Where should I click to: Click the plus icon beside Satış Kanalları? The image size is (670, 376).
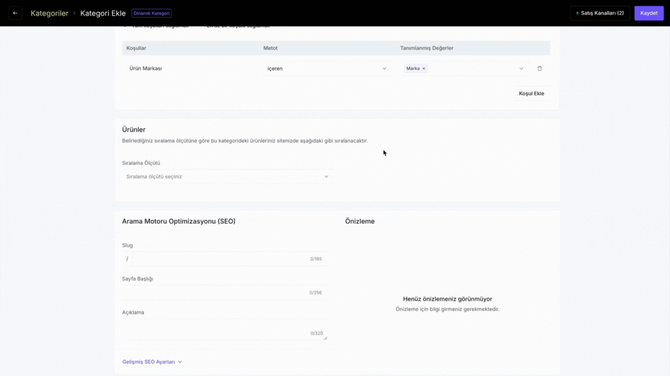[x=577, y=13]
